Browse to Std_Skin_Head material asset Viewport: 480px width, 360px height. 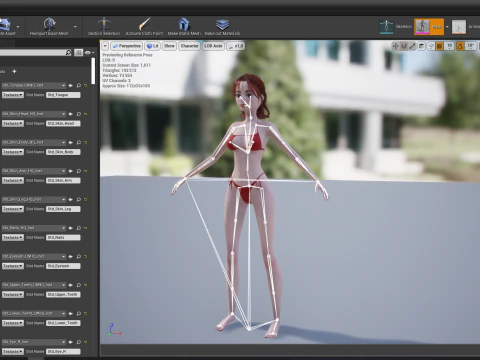(79, 114)
